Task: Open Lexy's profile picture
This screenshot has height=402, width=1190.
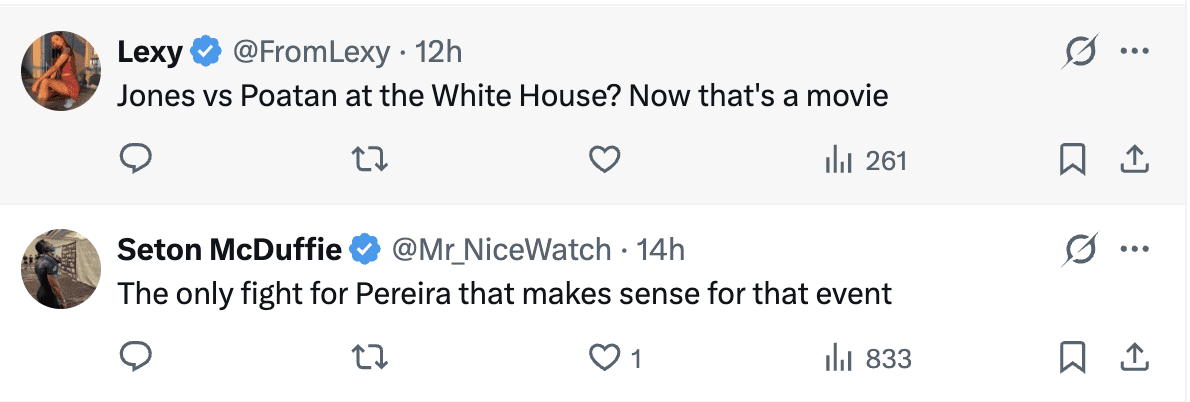Action: (61, 70)
